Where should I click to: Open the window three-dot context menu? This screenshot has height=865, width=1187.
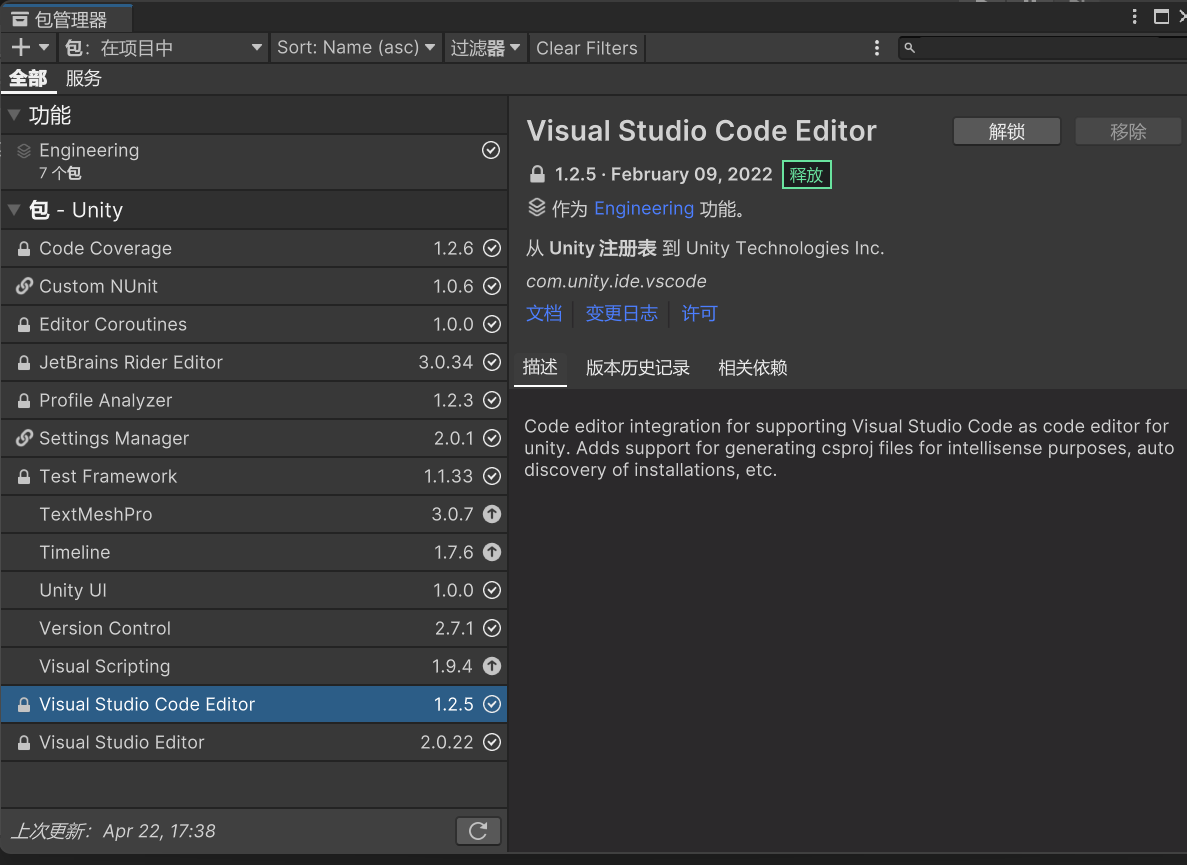pos(1134,17)
